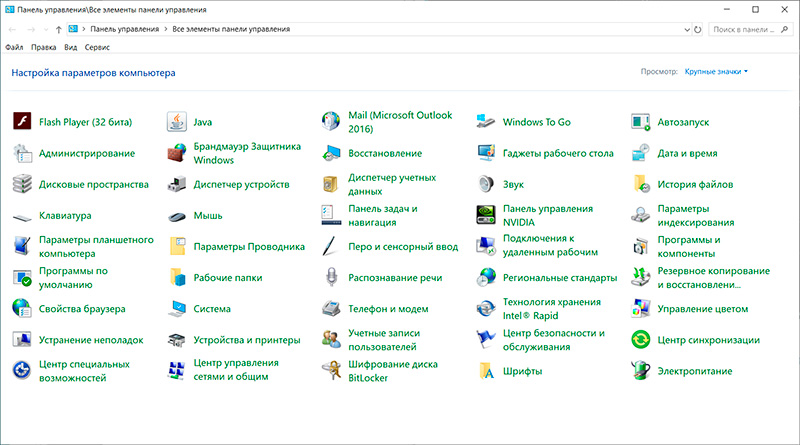
Task: Open the Электропитание icon
Action: (641, 371)
